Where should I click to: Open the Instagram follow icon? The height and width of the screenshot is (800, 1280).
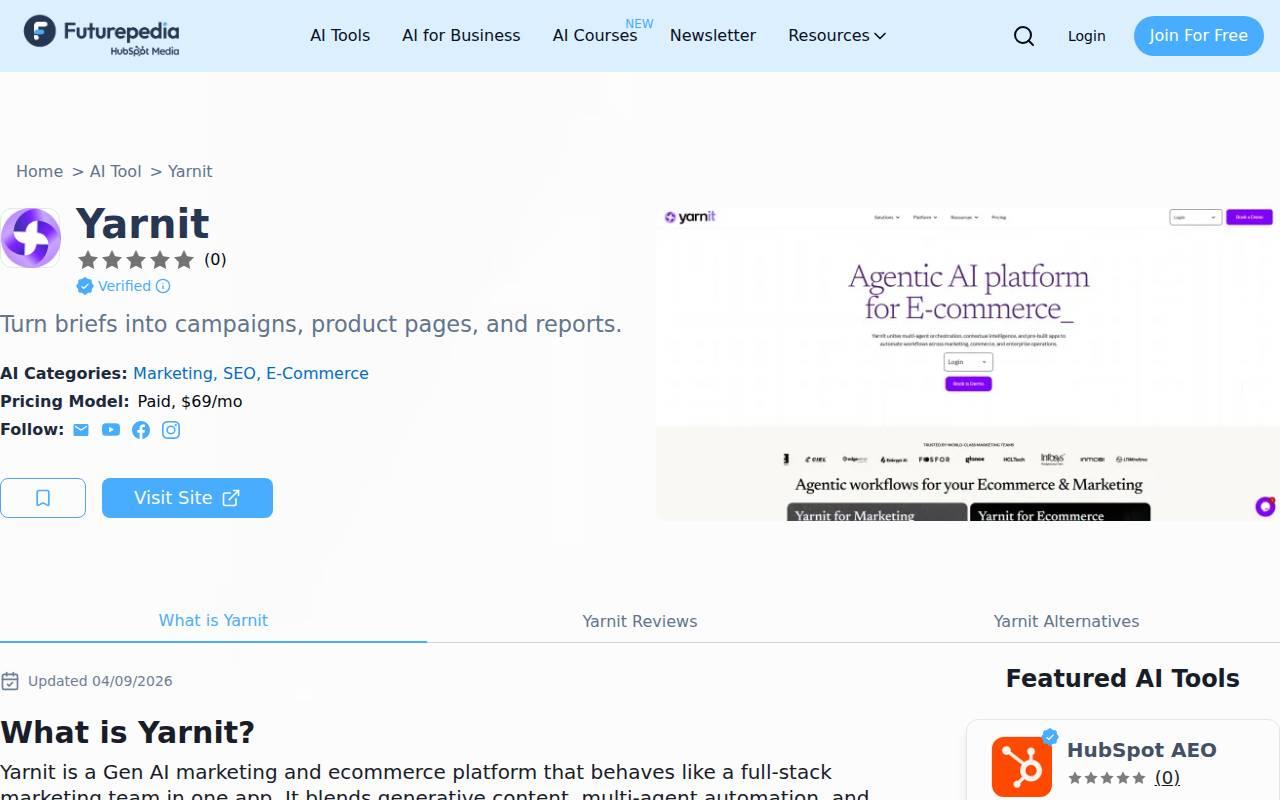tap(171, 430)
